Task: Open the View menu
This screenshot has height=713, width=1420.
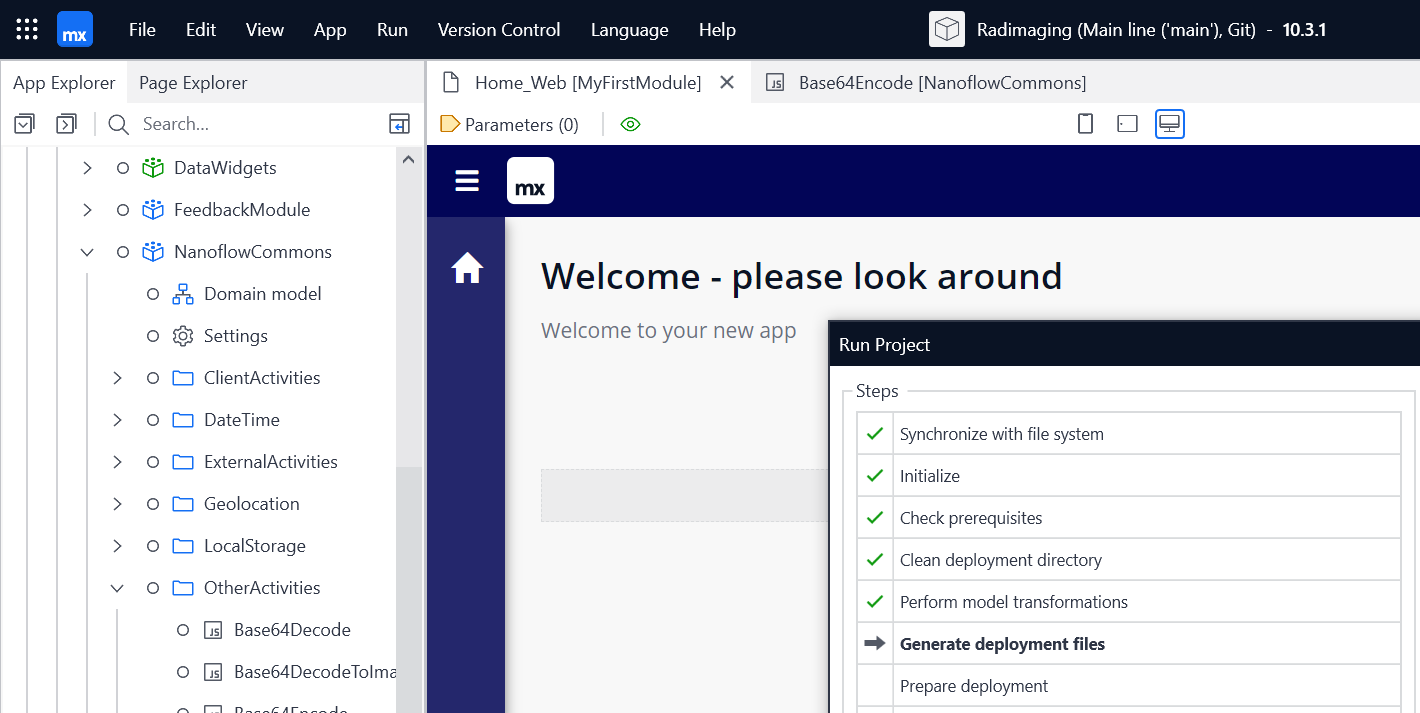Action: 265,30
